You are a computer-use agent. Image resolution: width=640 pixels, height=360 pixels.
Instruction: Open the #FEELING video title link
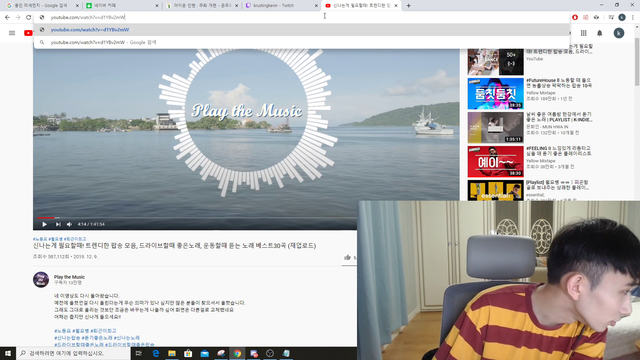[x=559, y=151]
